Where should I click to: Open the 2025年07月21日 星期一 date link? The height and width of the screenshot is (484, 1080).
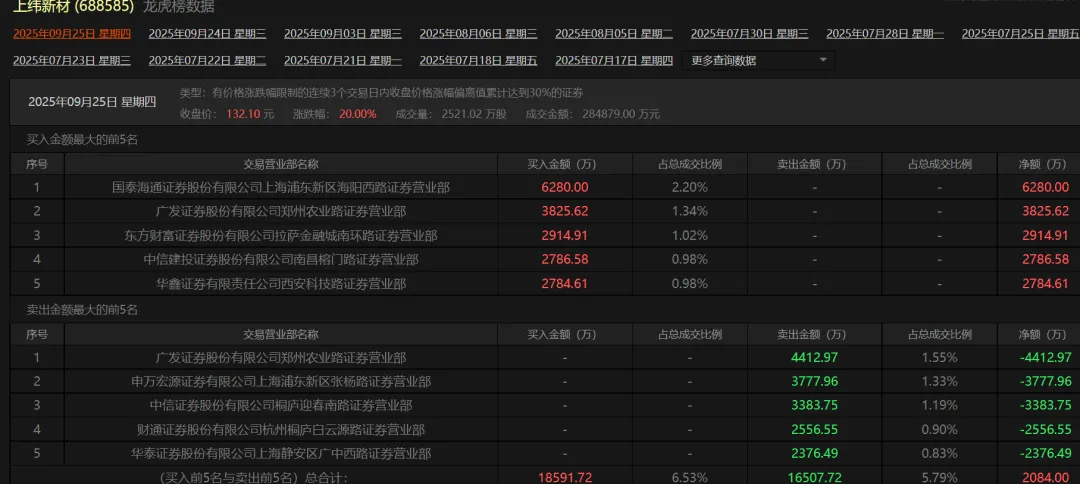click(x=343, y=61)
